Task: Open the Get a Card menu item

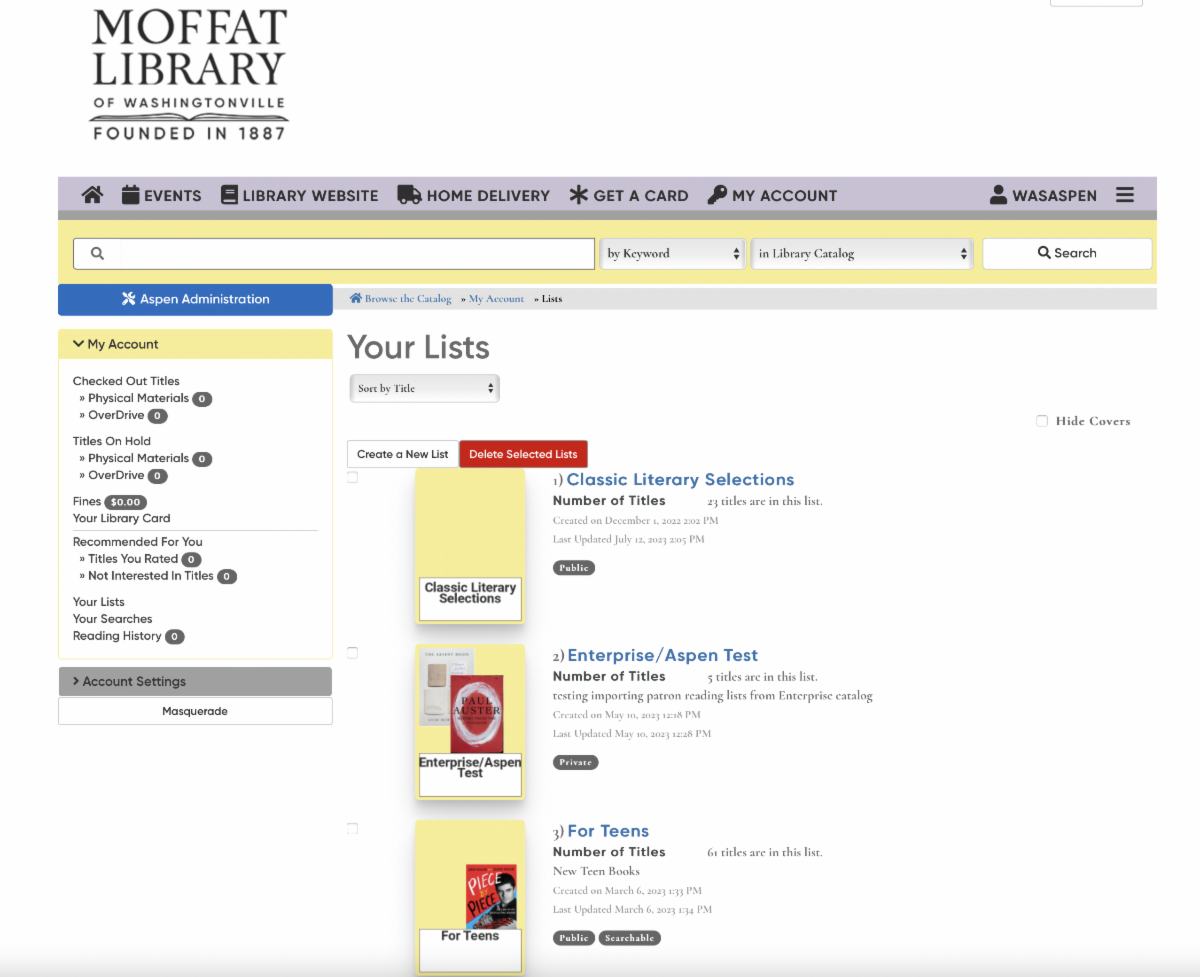Action: point(628,195)
